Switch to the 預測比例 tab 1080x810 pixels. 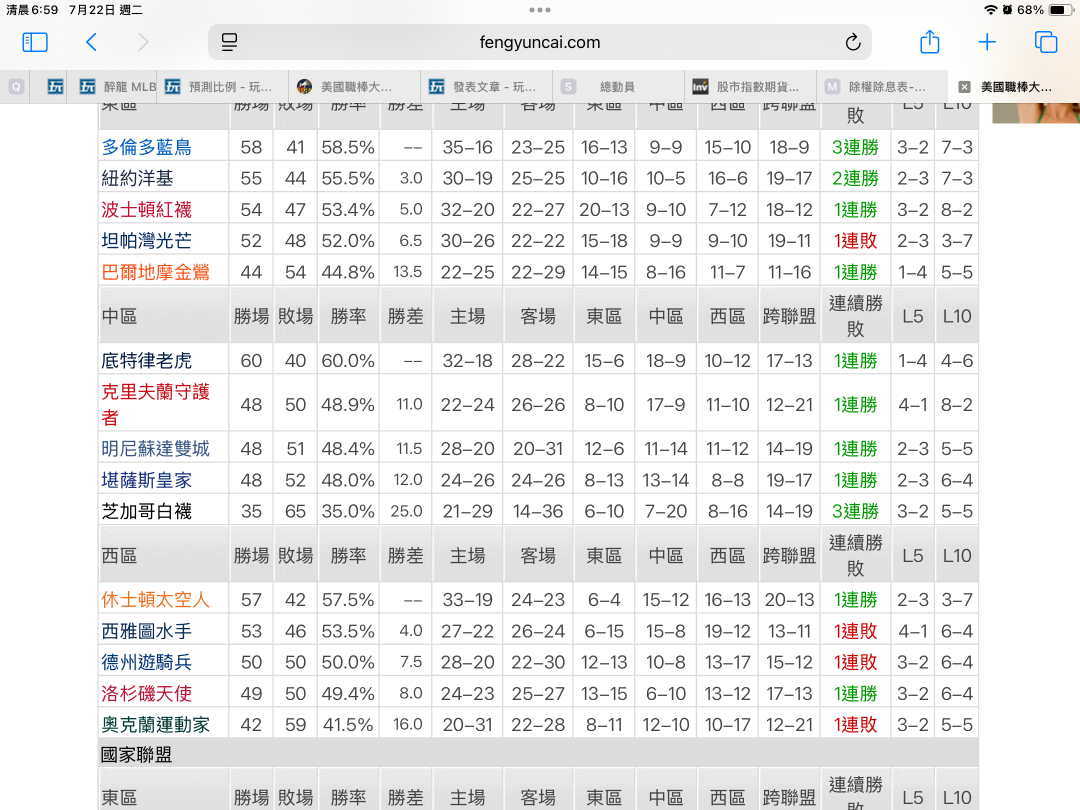[222, 87]
